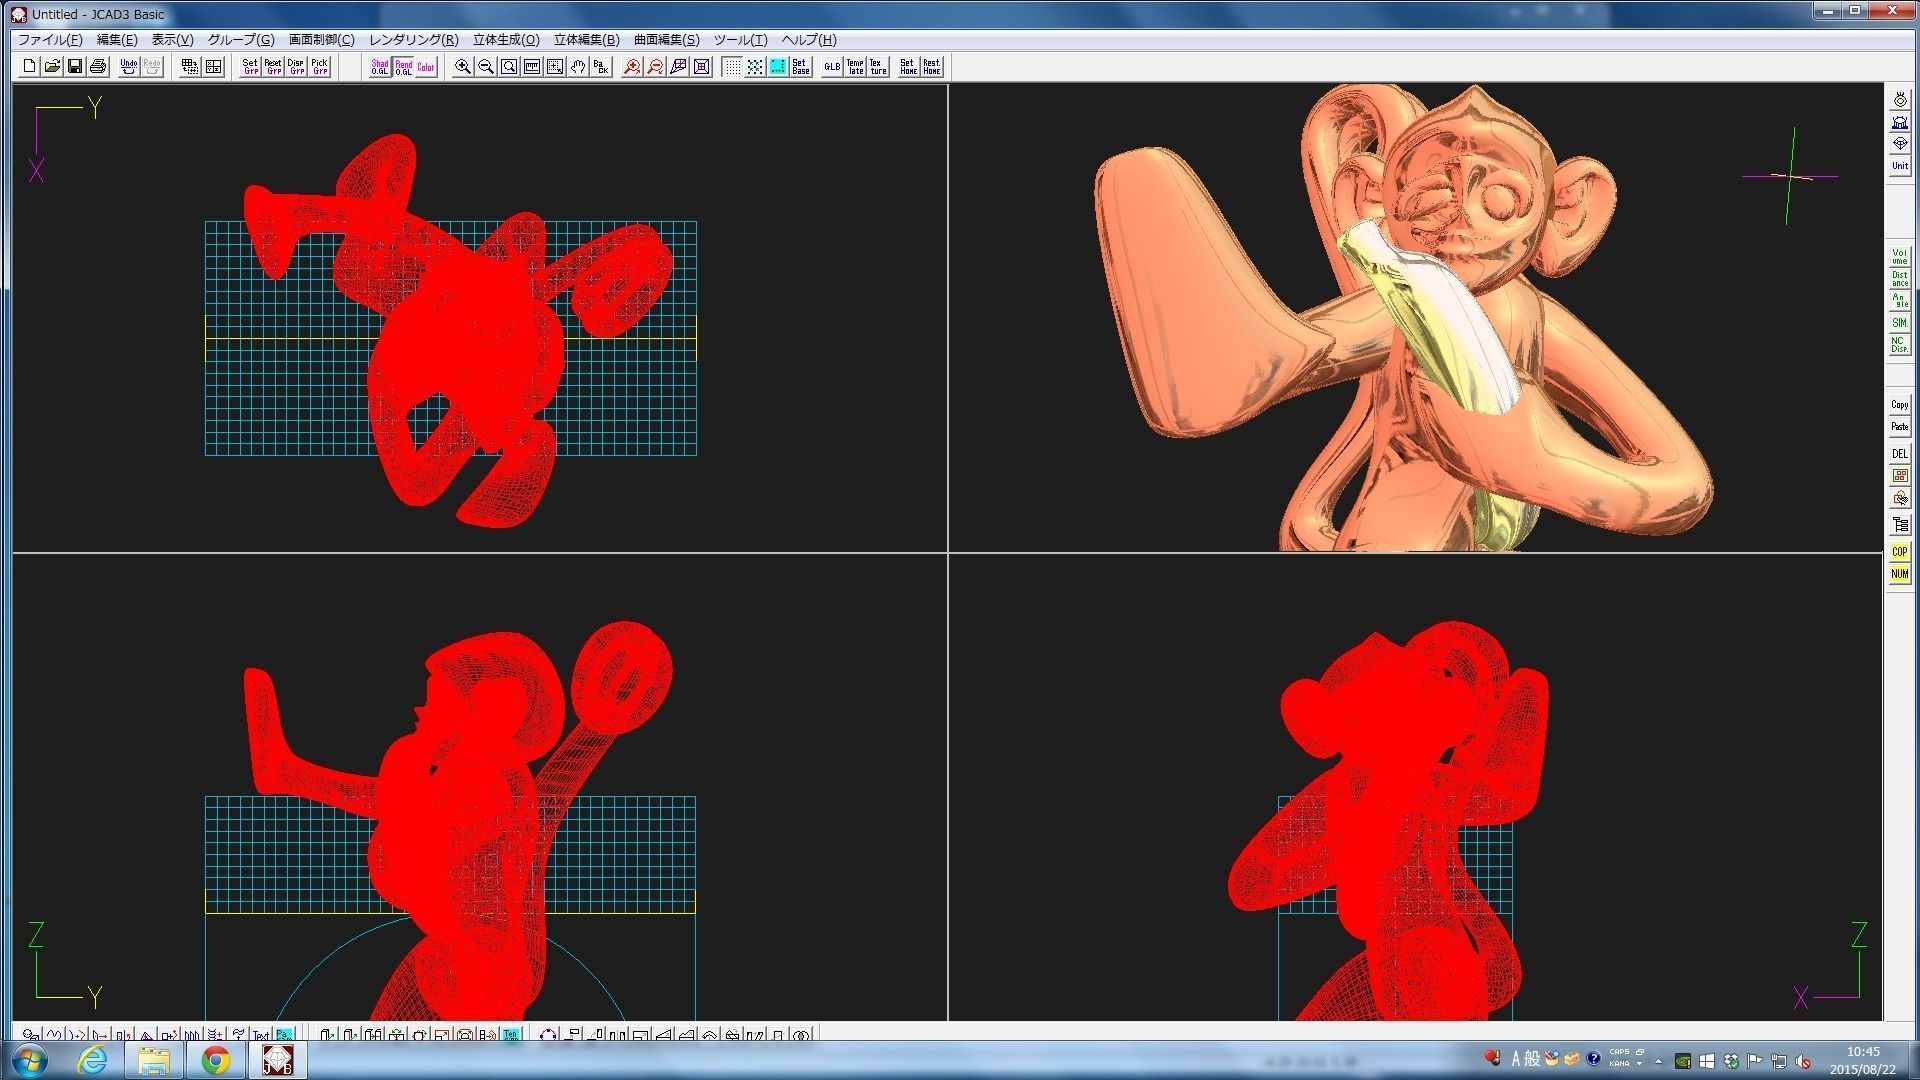Open the Color settings toolbar button

pyautogui.click(x=426, y=67)
